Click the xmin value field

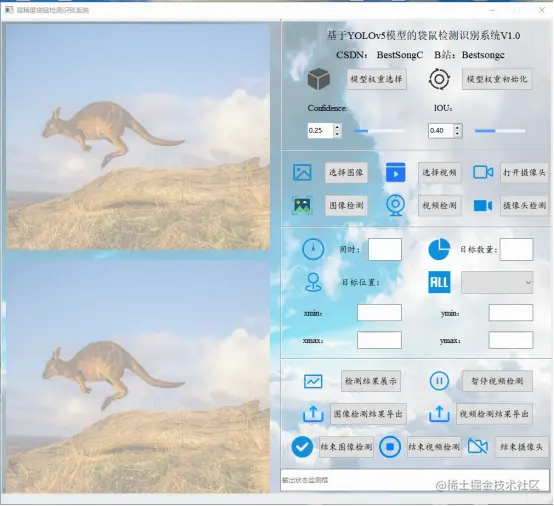(379, 312)
